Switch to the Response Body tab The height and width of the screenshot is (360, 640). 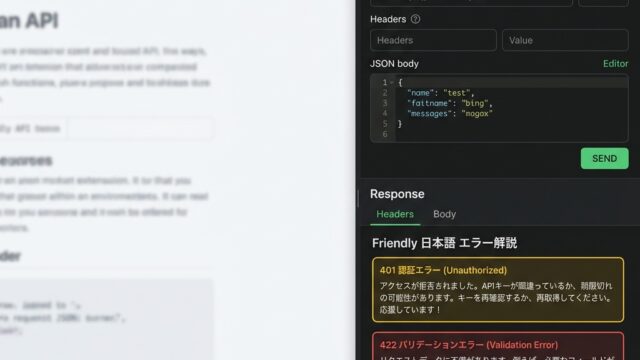point(444,214)
